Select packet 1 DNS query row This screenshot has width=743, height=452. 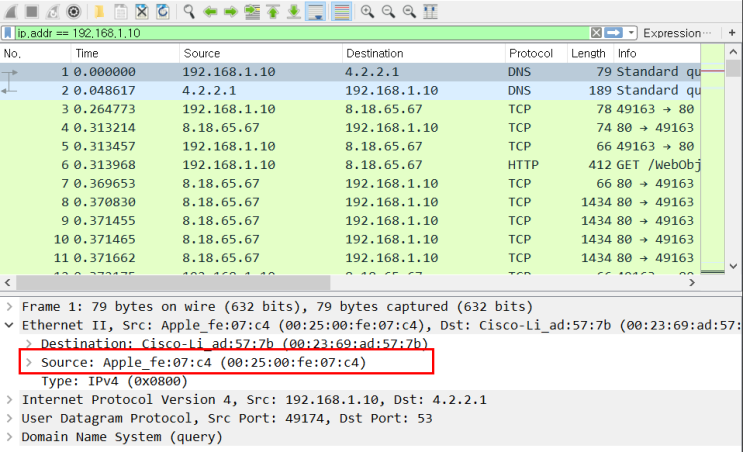tap(350, 72)
